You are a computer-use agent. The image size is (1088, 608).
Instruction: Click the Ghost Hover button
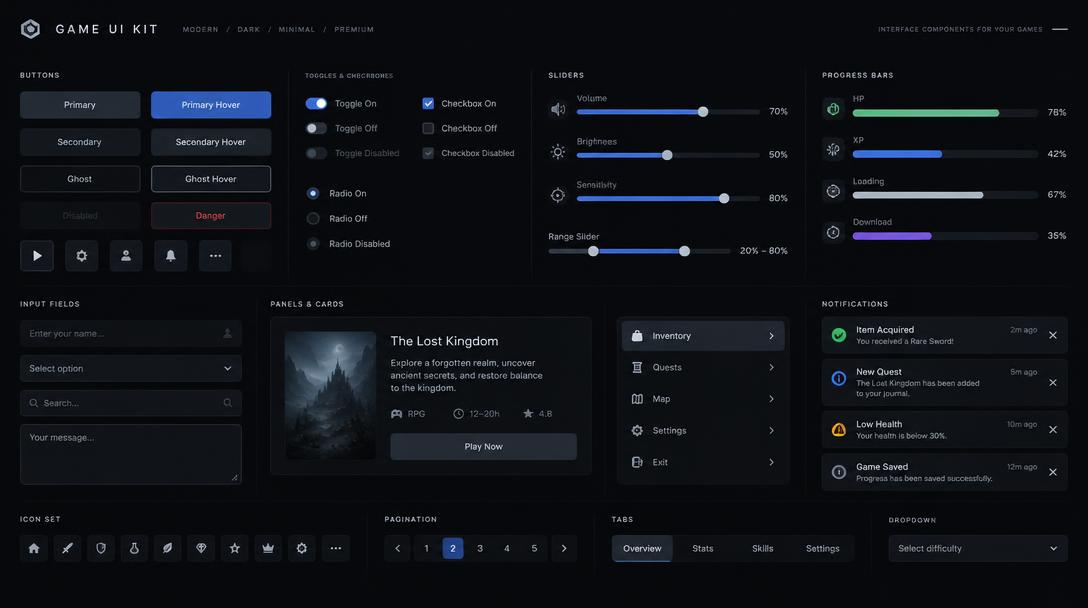tap(211, 179)
